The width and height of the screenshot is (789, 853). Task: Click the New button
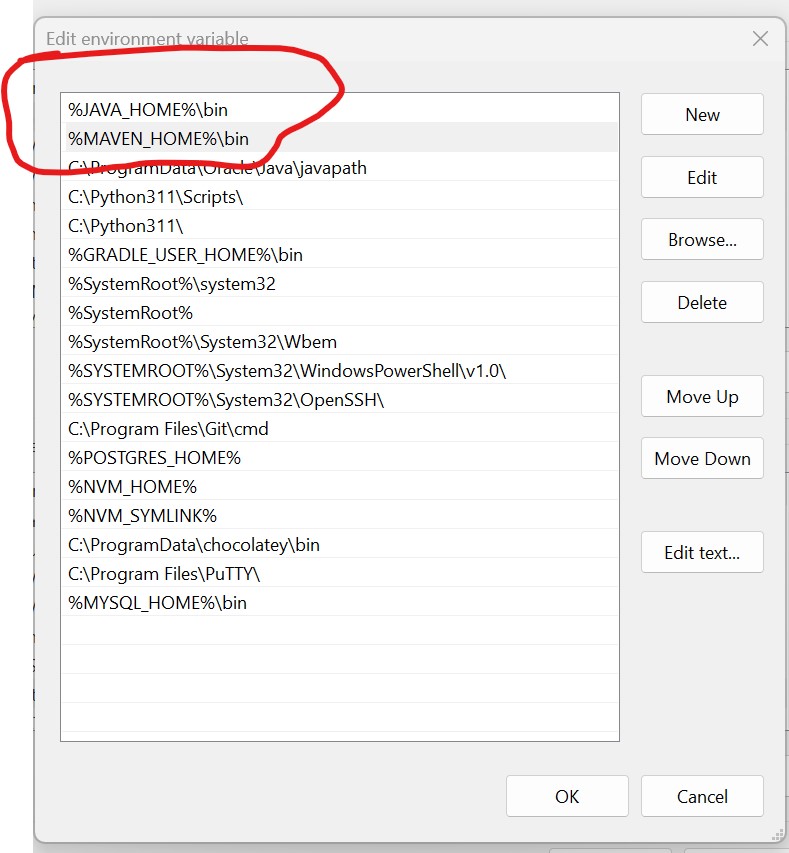coord(702,115)
